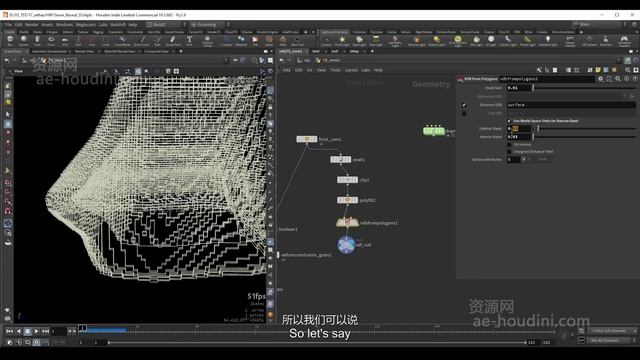
Task: Select the Sky Light shelf tool
Action: pos(476,40)
